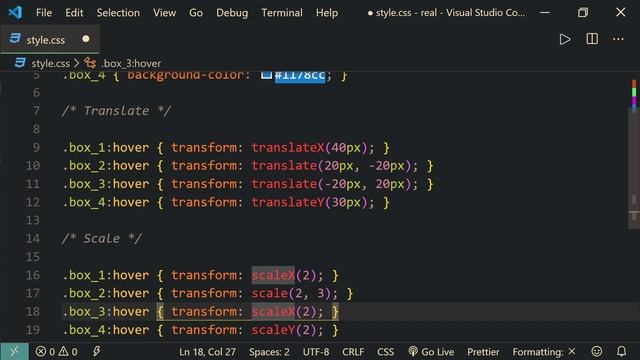
Task: Click the /* Translate */ comment
Action: [116, 111]
